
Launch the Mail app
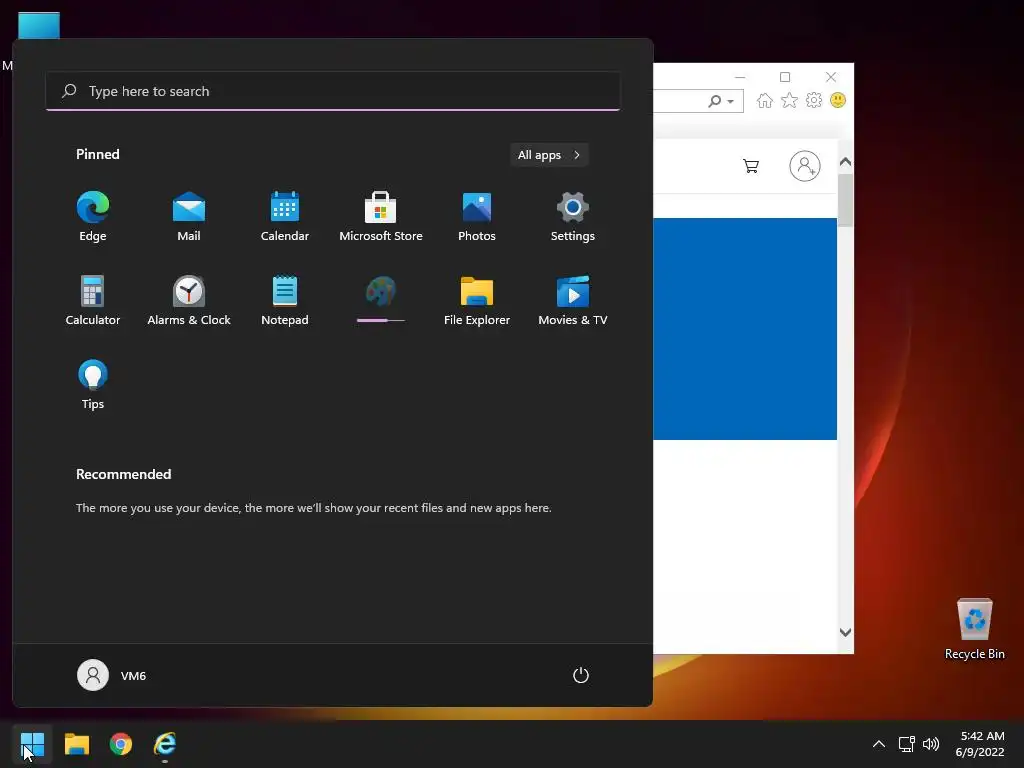tap(189, 217)
